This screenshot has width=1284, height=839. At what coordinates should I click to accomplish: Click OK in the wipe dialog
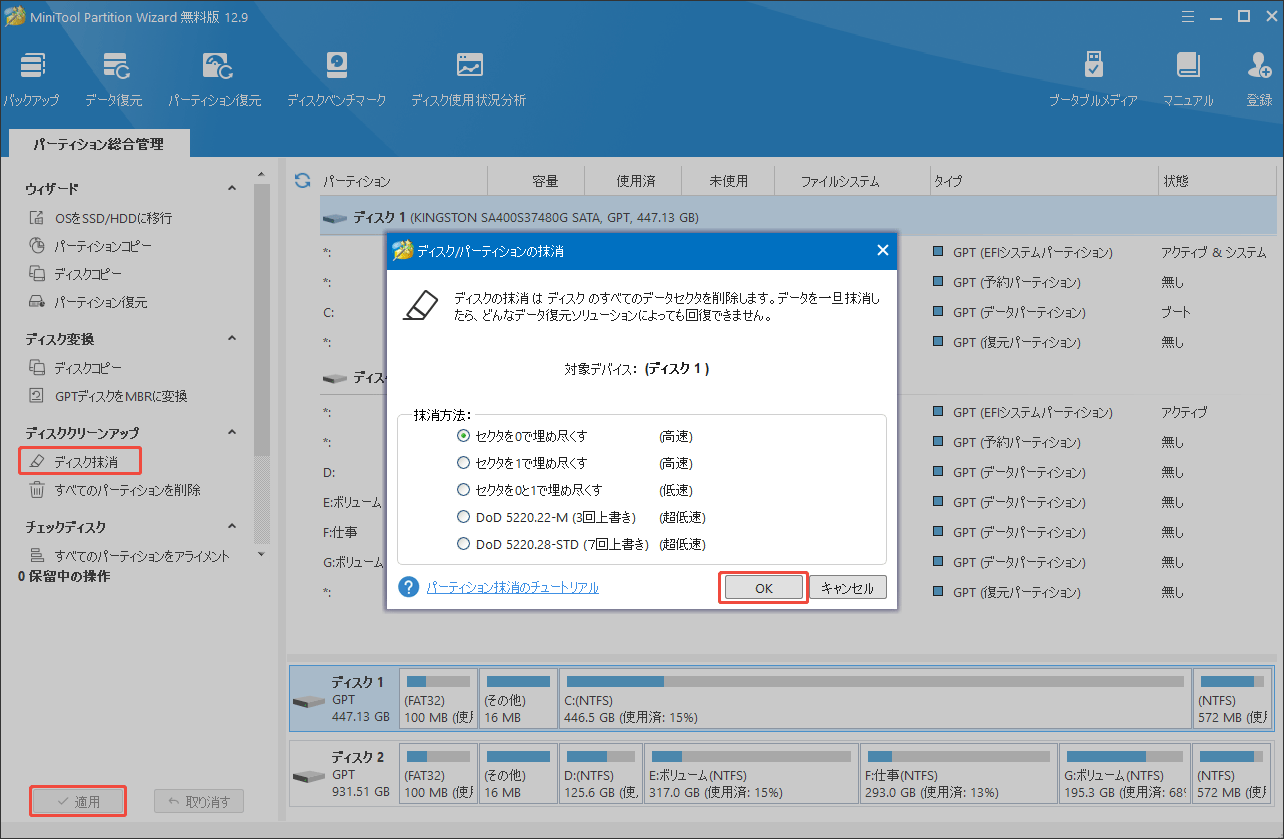[x=763, y=588]
